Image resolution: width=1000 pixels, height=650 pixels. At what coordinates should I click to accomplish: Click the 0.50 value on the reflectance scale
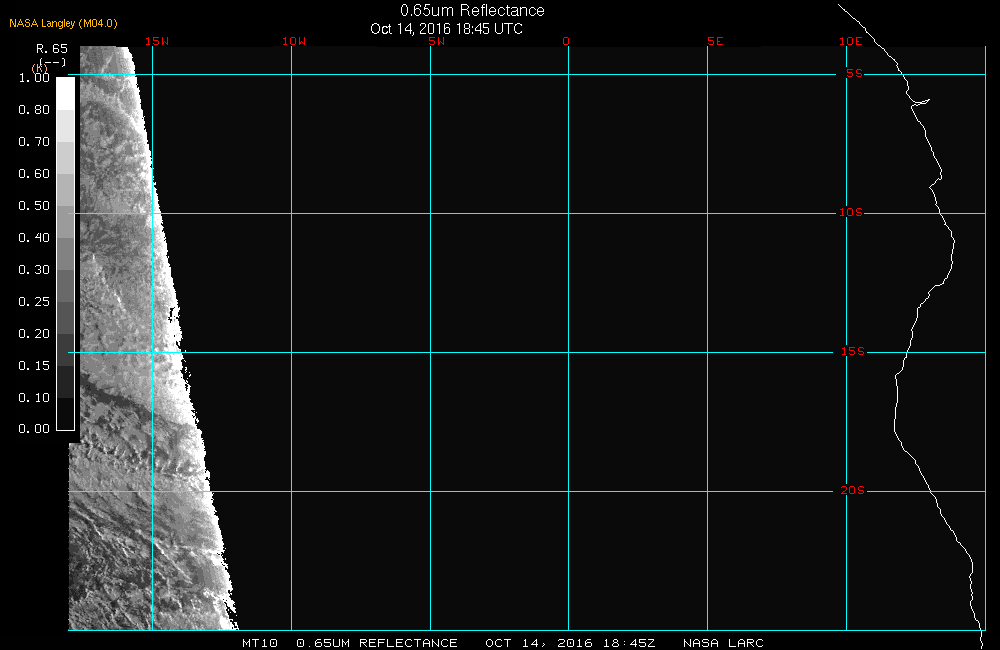34,206
